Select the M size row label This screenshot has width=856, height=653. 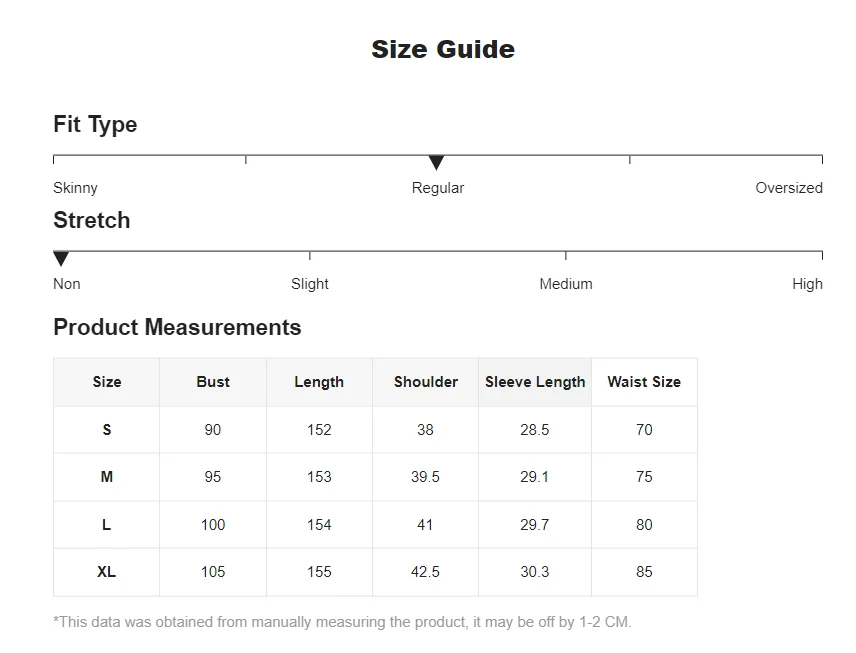click(x=107, y=477)
